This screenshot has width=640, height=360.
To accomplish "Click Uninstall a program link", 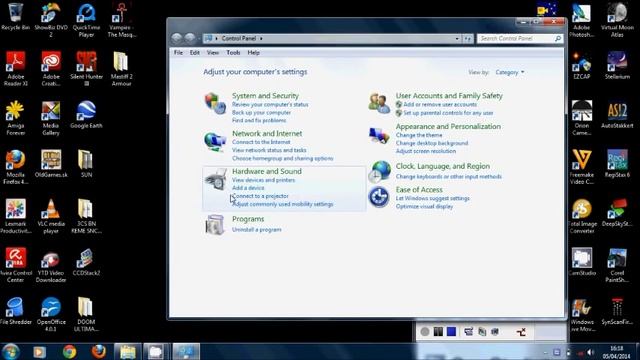I will [x=257, y=230].
